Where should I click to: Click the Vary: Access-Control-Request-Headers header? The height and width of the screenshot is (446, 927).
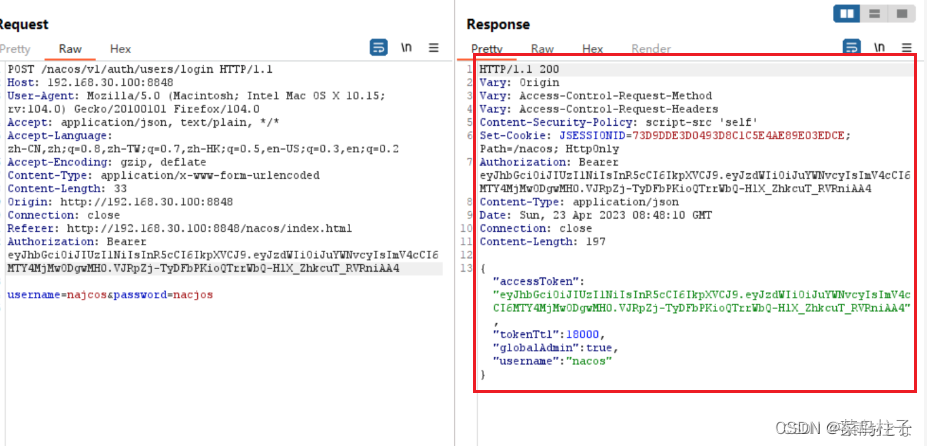click(x=599, y=109)
